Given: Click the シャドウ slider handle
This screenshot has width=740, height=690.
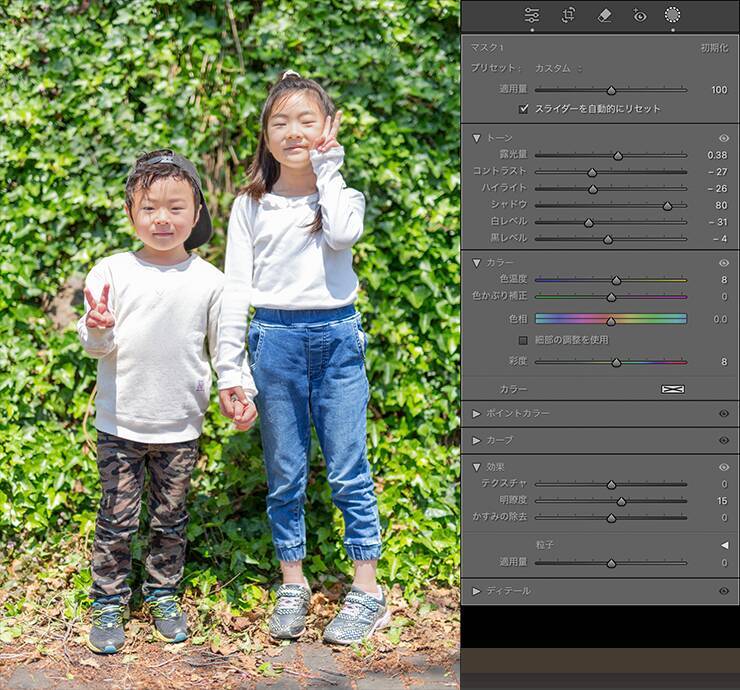Looking at the screenshot, I should coord(667,206).
